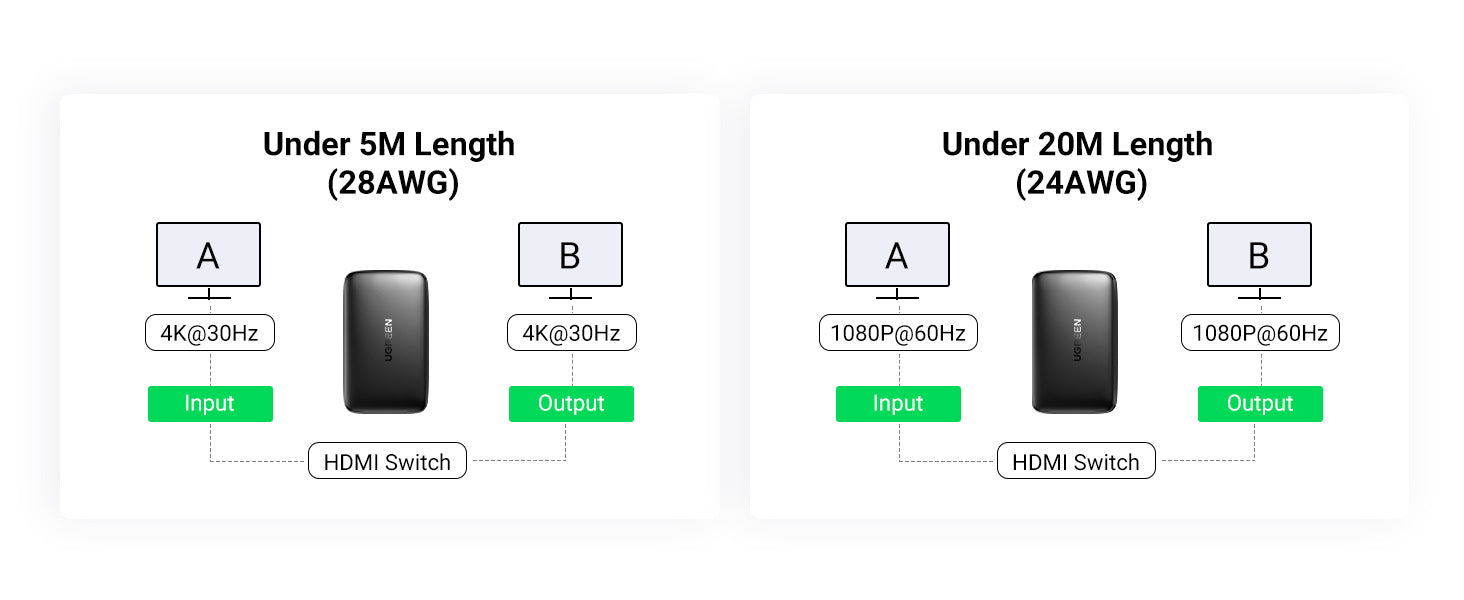Click green Output button under 1080P@60Hz
The height and width of the screenshot is (600, 1464).
[1260, 404]
